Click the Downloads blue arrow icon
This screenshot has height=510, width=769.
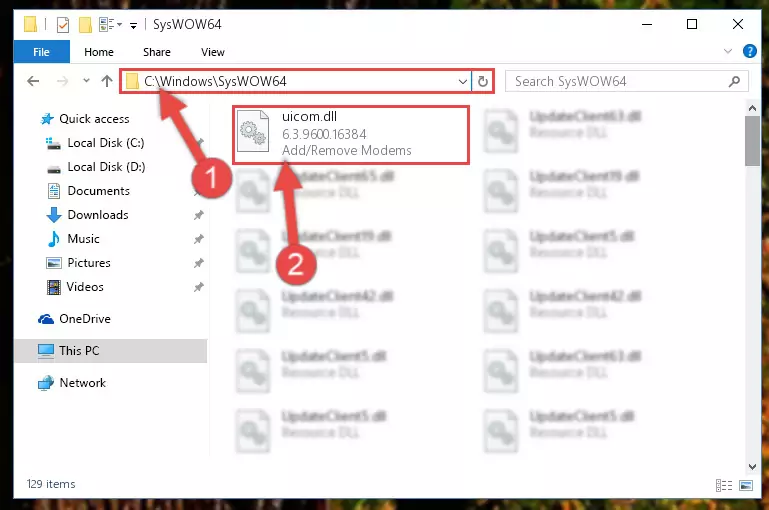pos(53,215)
